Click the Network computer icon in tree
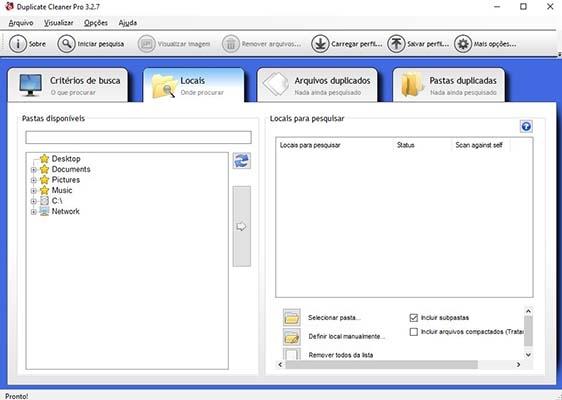Screen dimensions: 562x400 pyautogui.click(x=44, y=211)
